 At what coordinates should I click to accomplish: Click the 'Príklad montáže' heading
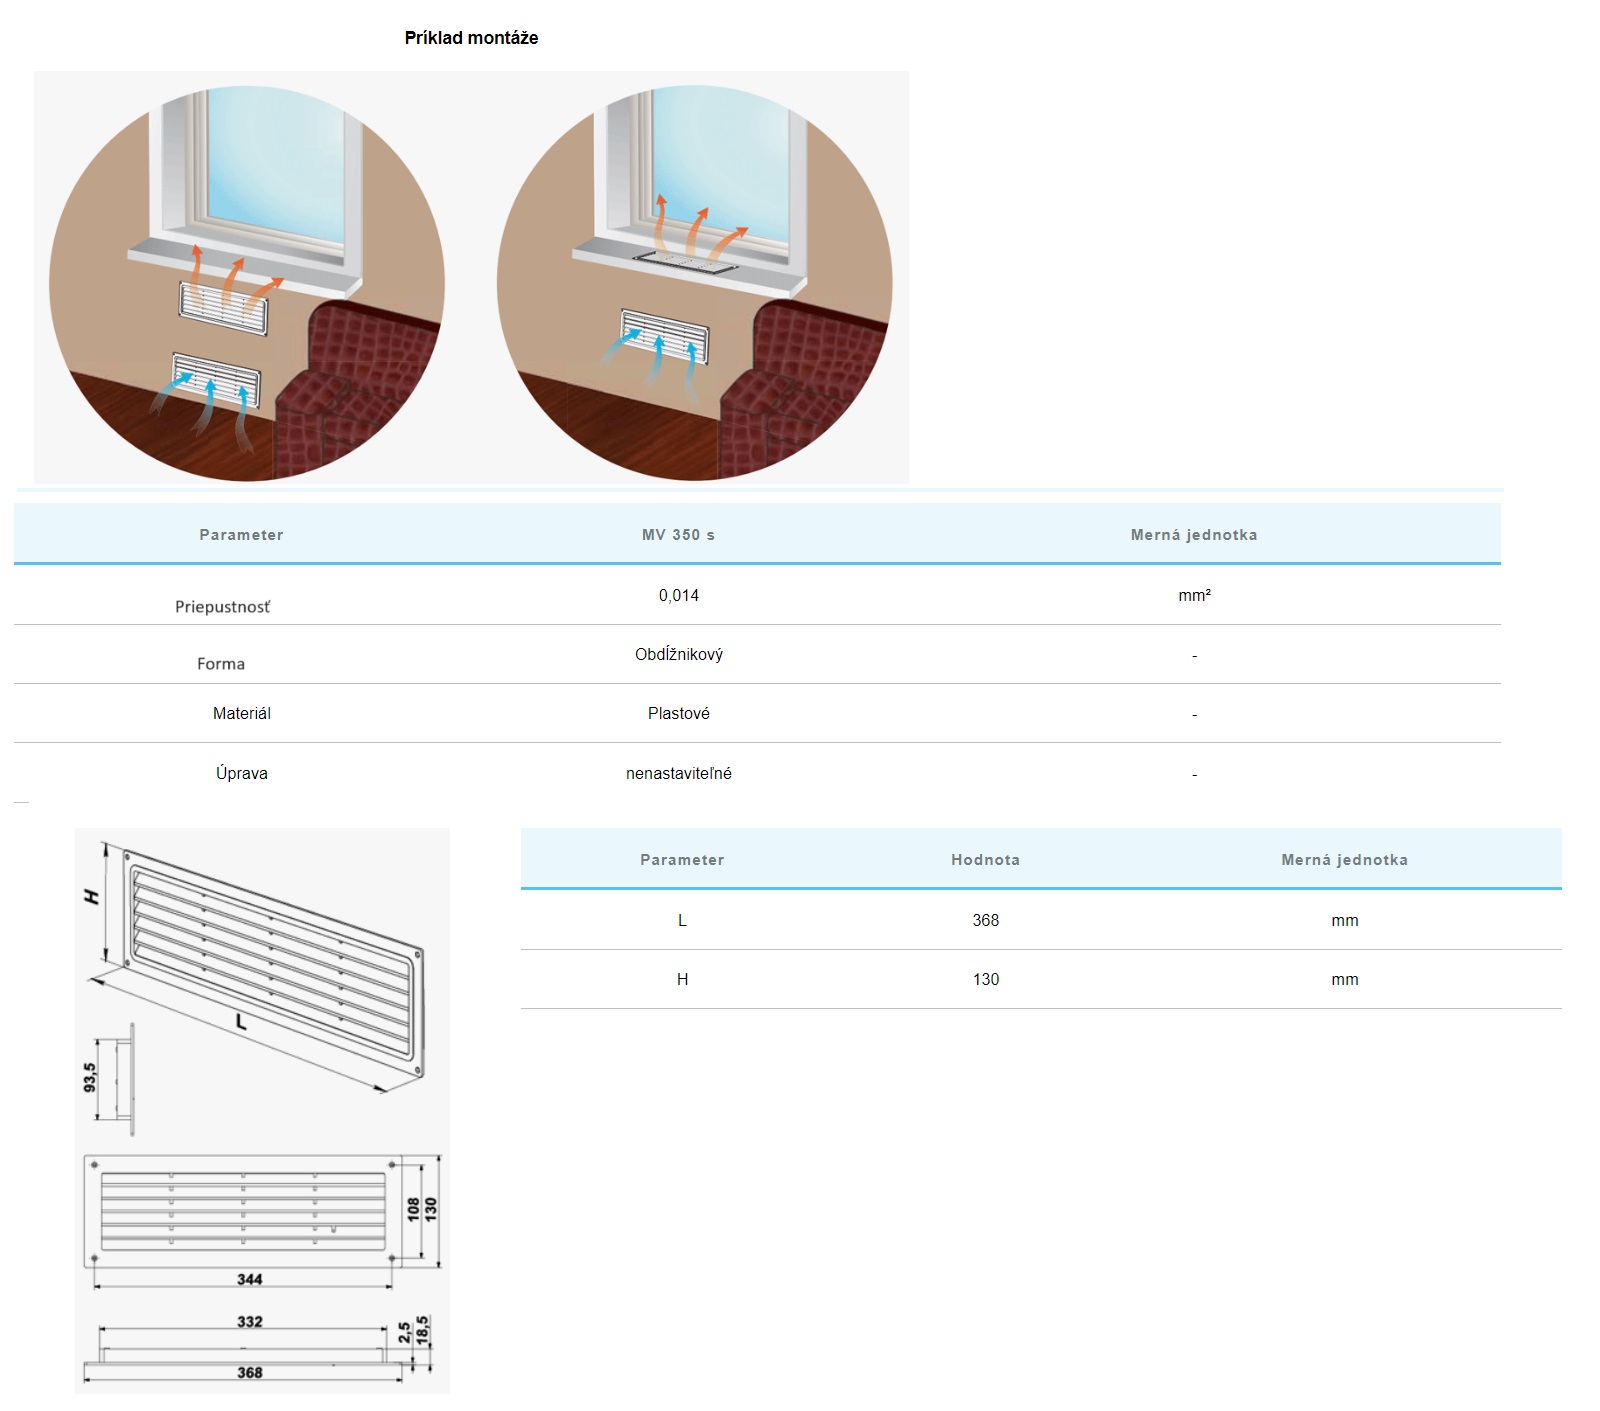(471, 38)
